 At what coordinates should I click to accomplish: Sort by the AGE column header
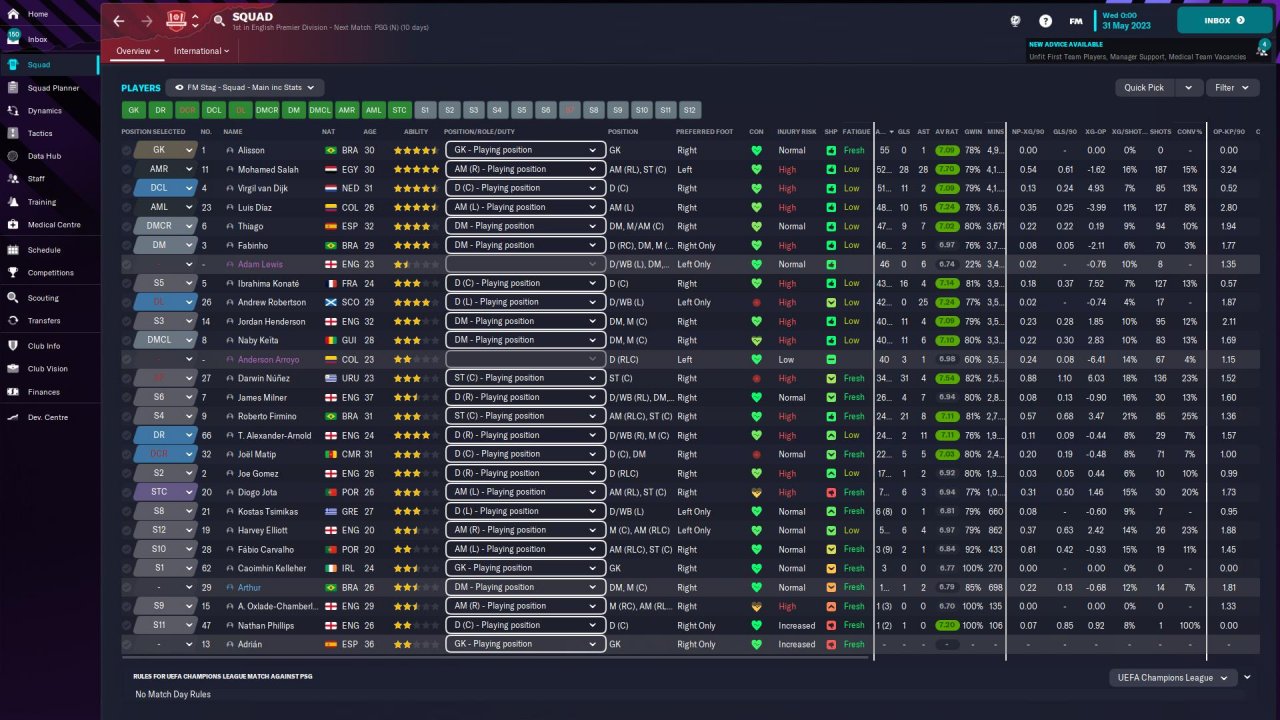coord(370,131)
